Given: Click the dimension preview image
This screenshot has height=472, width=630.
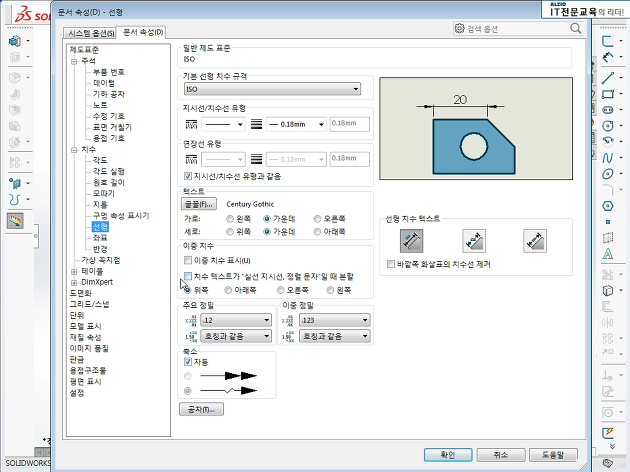Looking at the screenshot, I should point(476,129).
